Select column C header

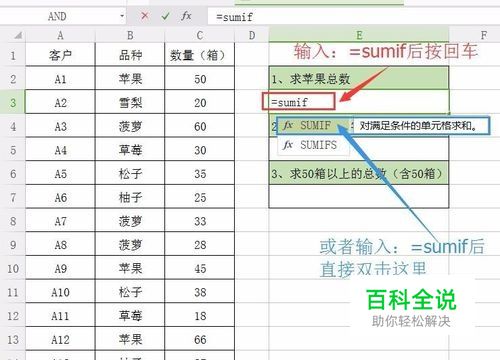[200, 35]
